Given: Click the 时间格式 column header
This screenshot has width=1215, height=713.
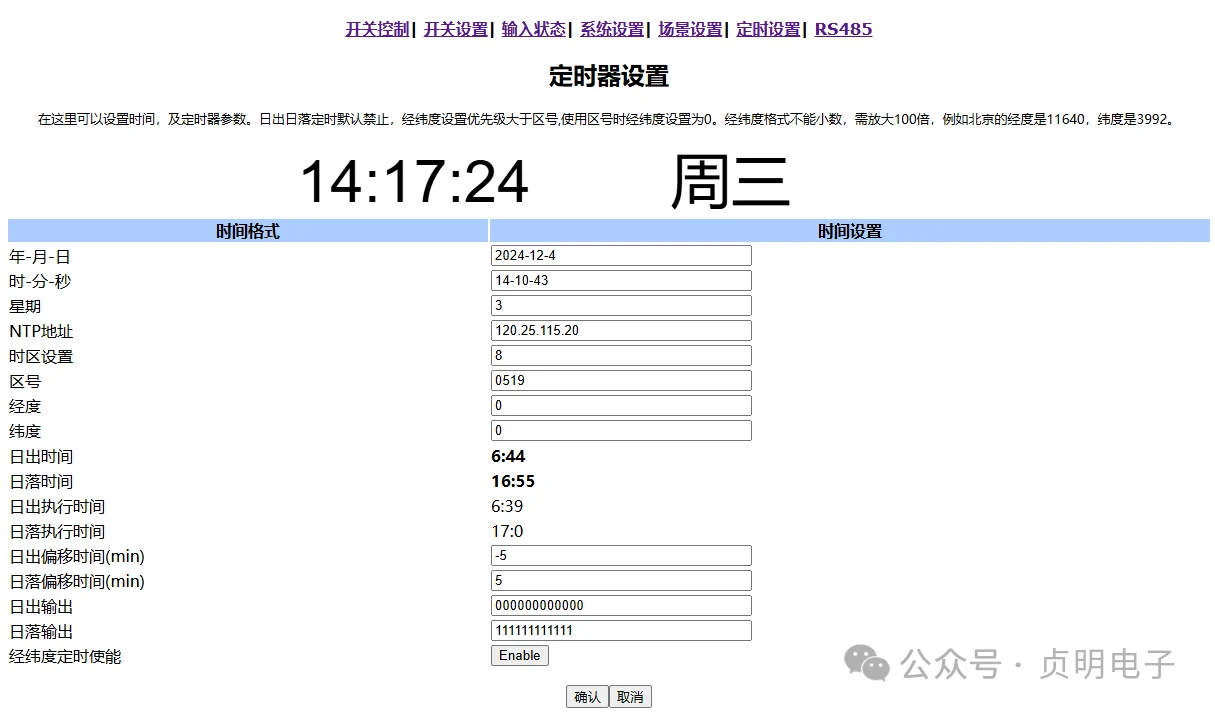Looking at the screenshot, I should [x=248, y=231].
